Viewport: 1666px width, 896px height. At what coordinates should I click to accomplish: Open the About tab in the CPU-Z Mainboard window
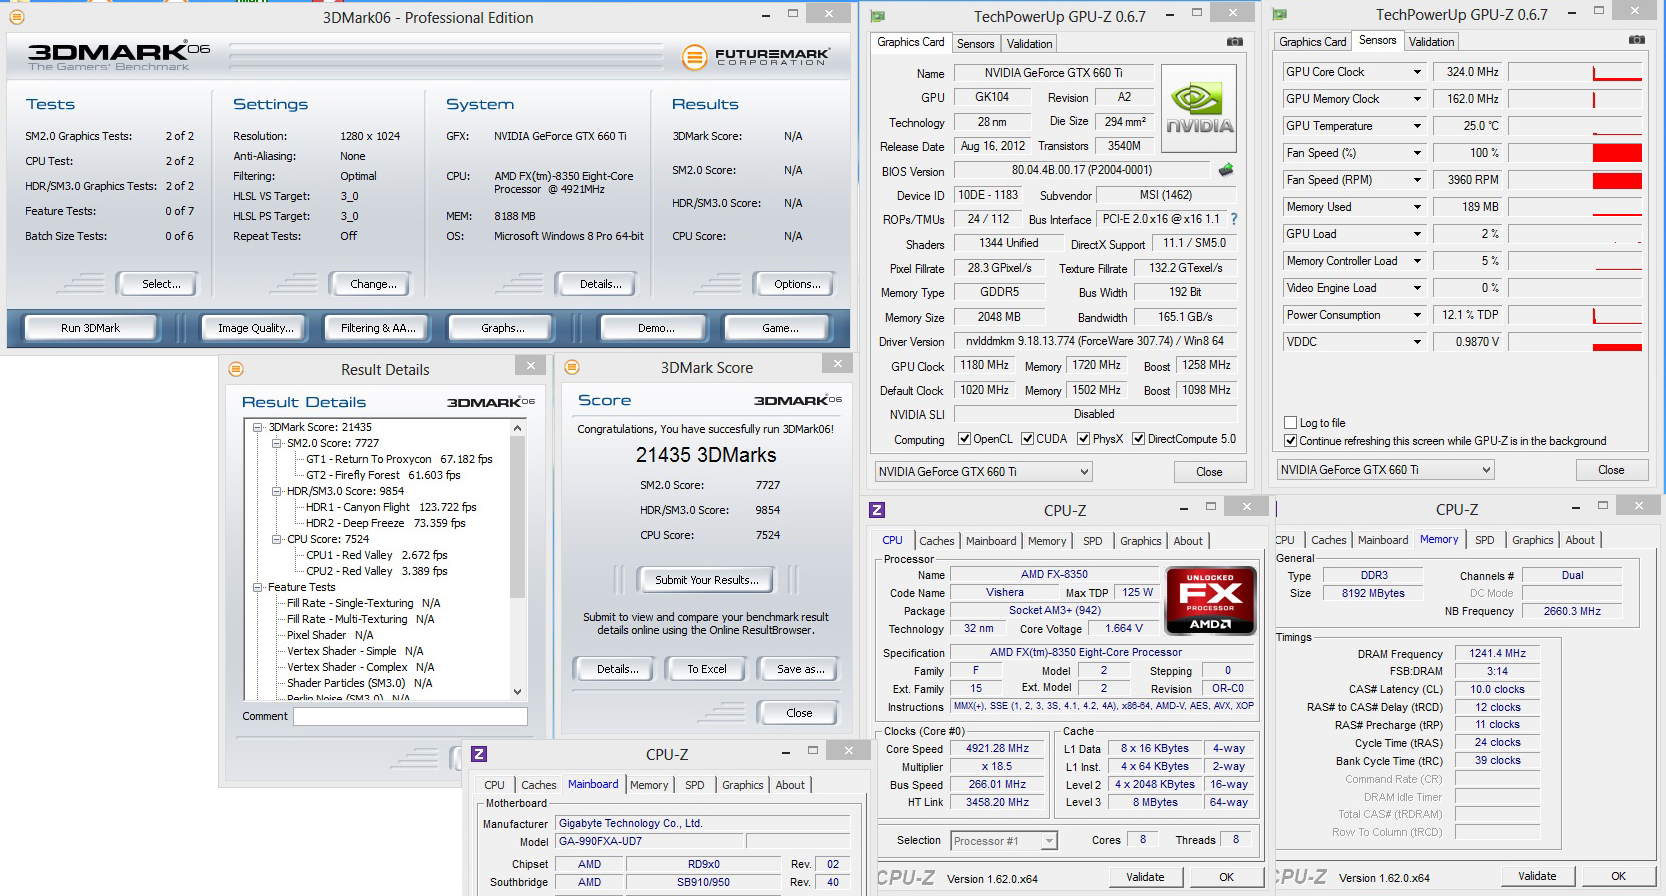click(x=790, y=785)
